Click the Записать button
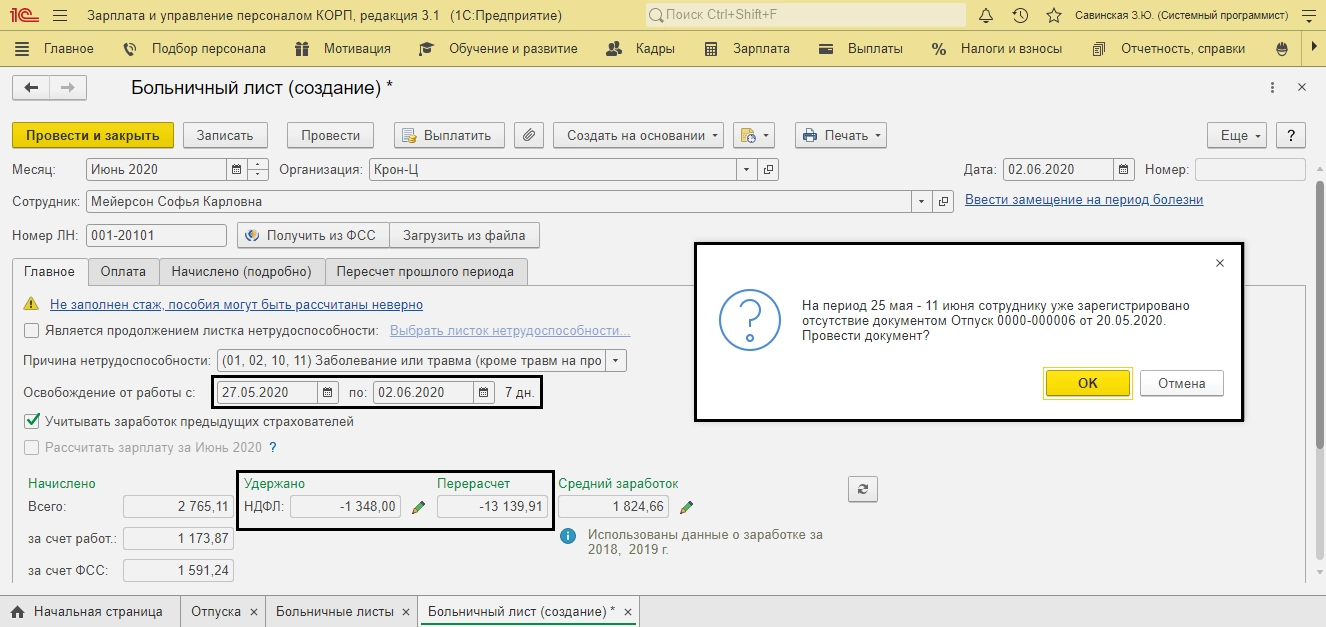 pos(225,135)
